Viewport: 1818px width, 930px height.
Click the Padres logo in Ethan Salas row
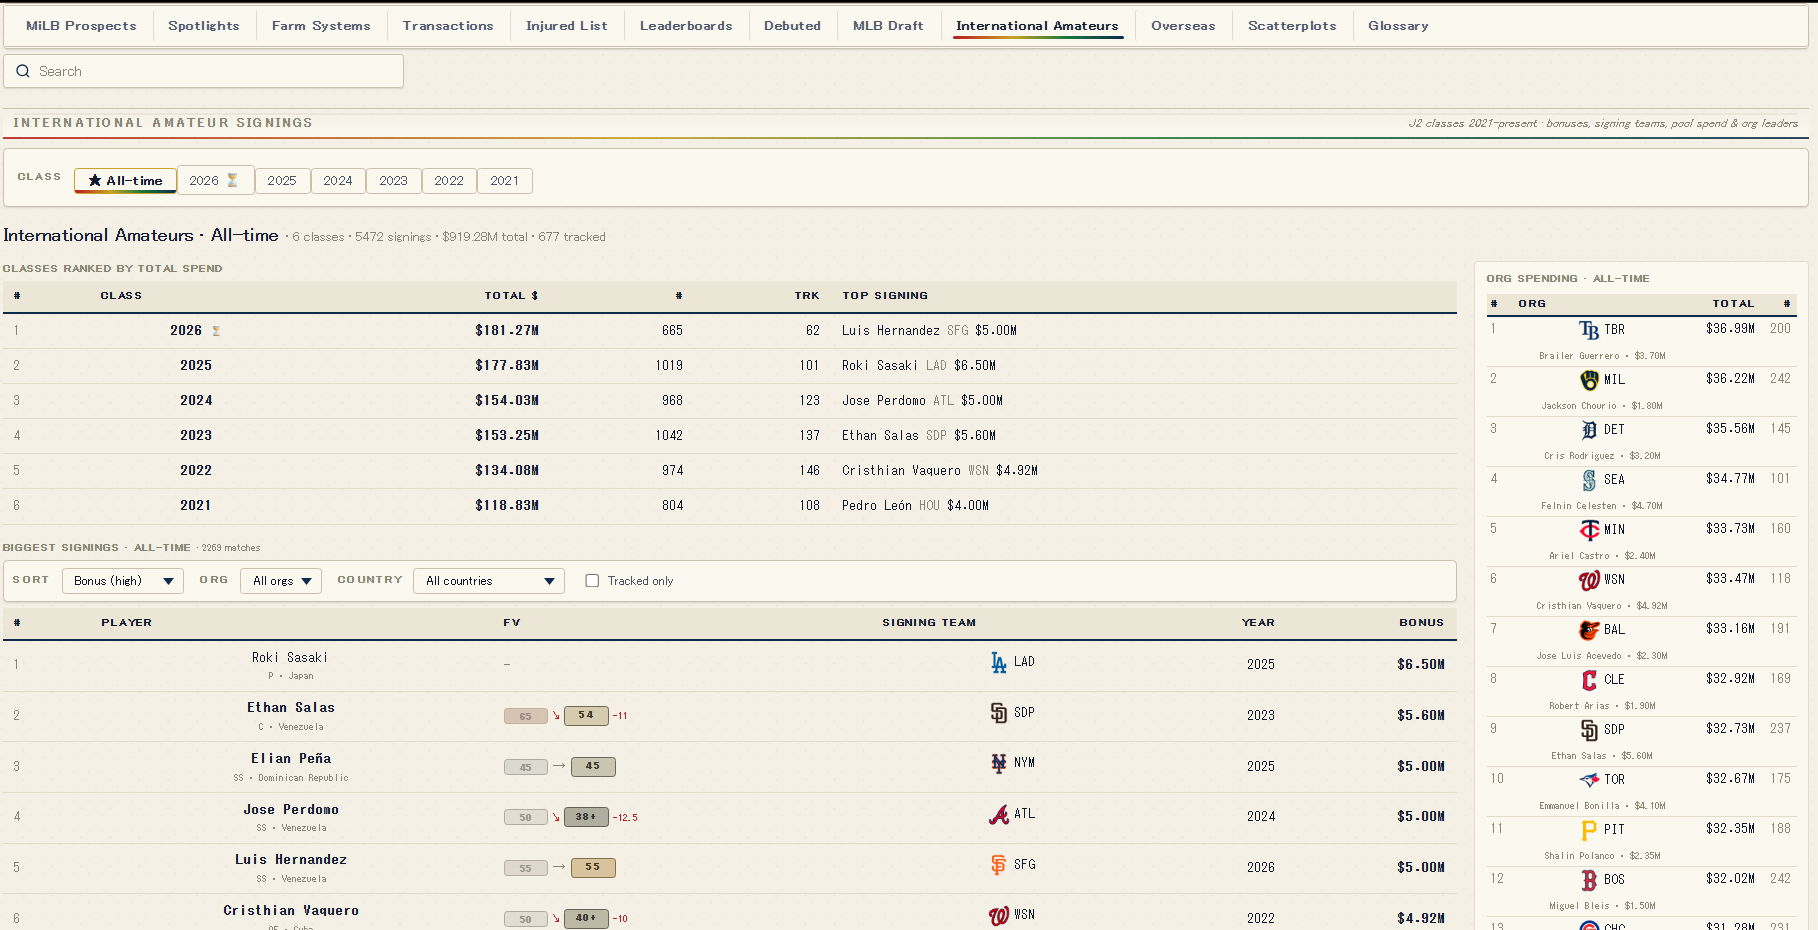point(998,713)
